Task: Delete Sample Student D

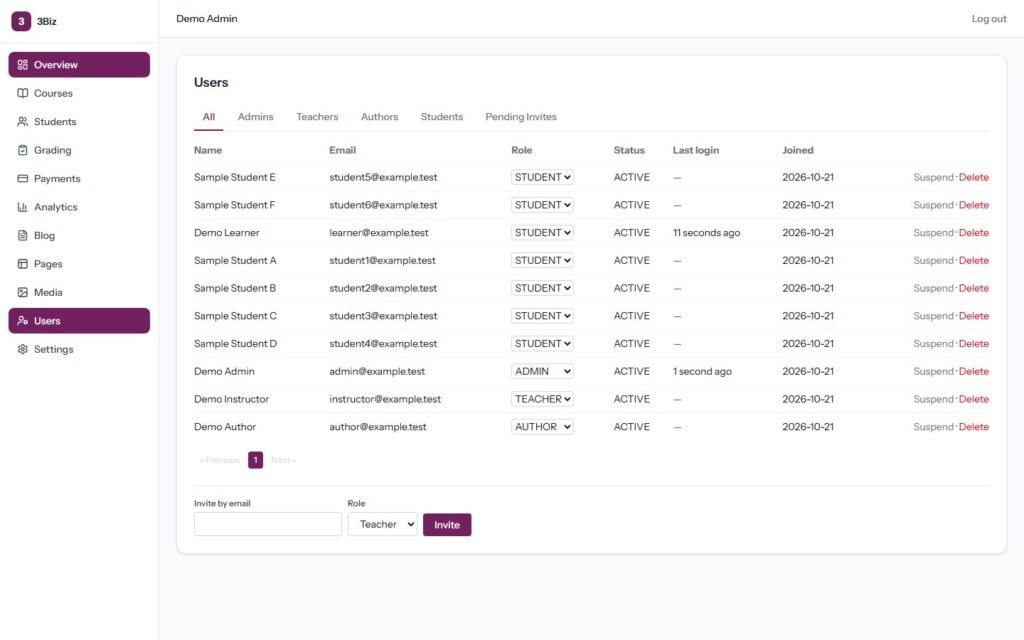Action: click(x=974, y=344)
